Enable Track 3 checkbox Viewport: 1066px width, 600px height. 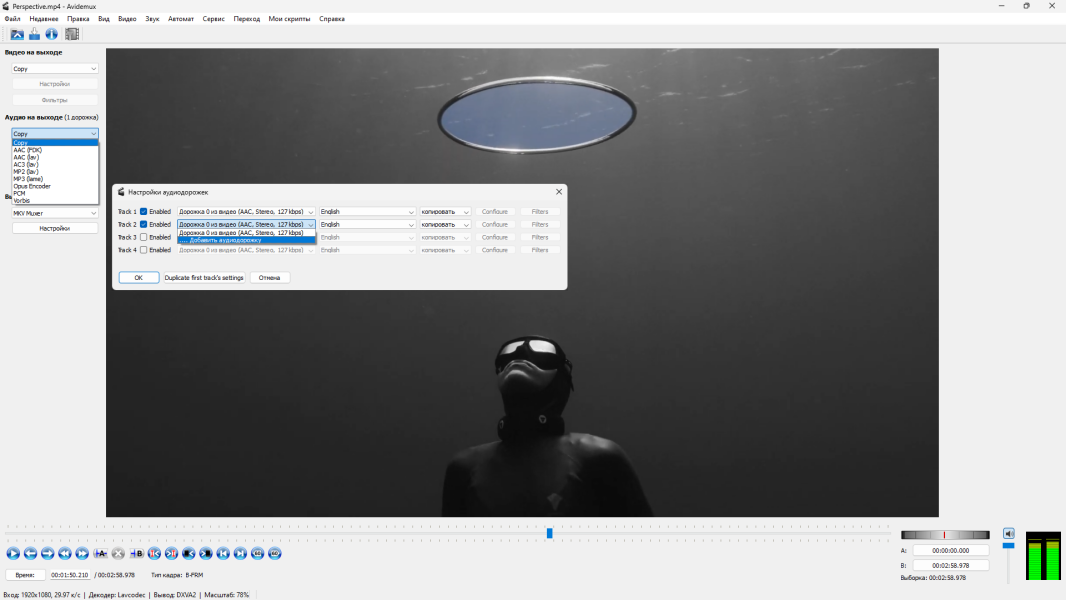(143, 237)
